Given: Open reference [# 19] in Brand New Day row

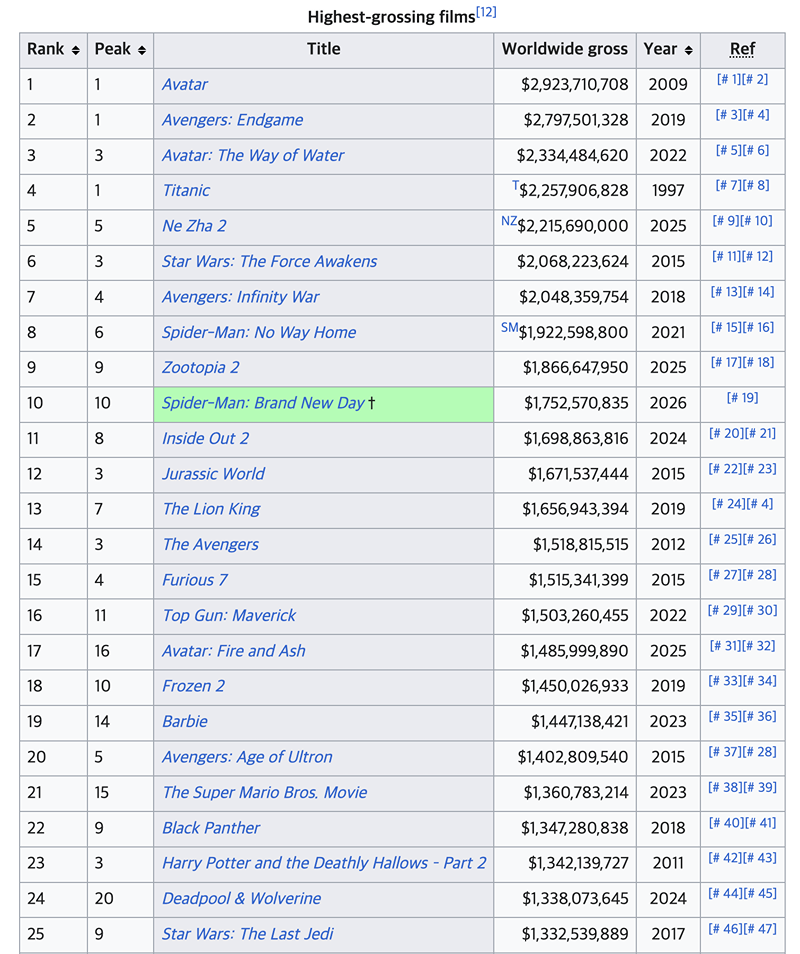Looking at the screenshot, I should (743, 397).
